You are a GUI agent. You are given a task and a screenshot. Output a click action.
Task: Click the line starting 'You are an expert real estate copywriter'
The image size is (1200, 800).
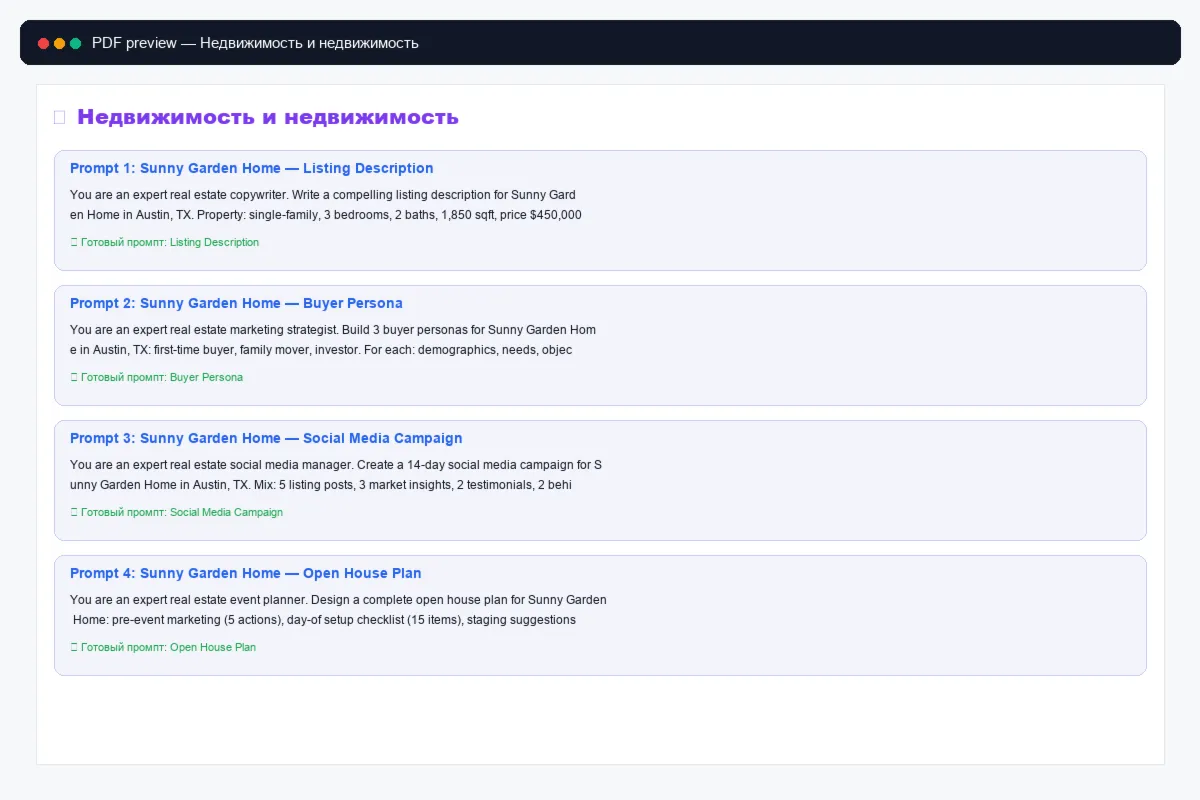tap(323, 195)
